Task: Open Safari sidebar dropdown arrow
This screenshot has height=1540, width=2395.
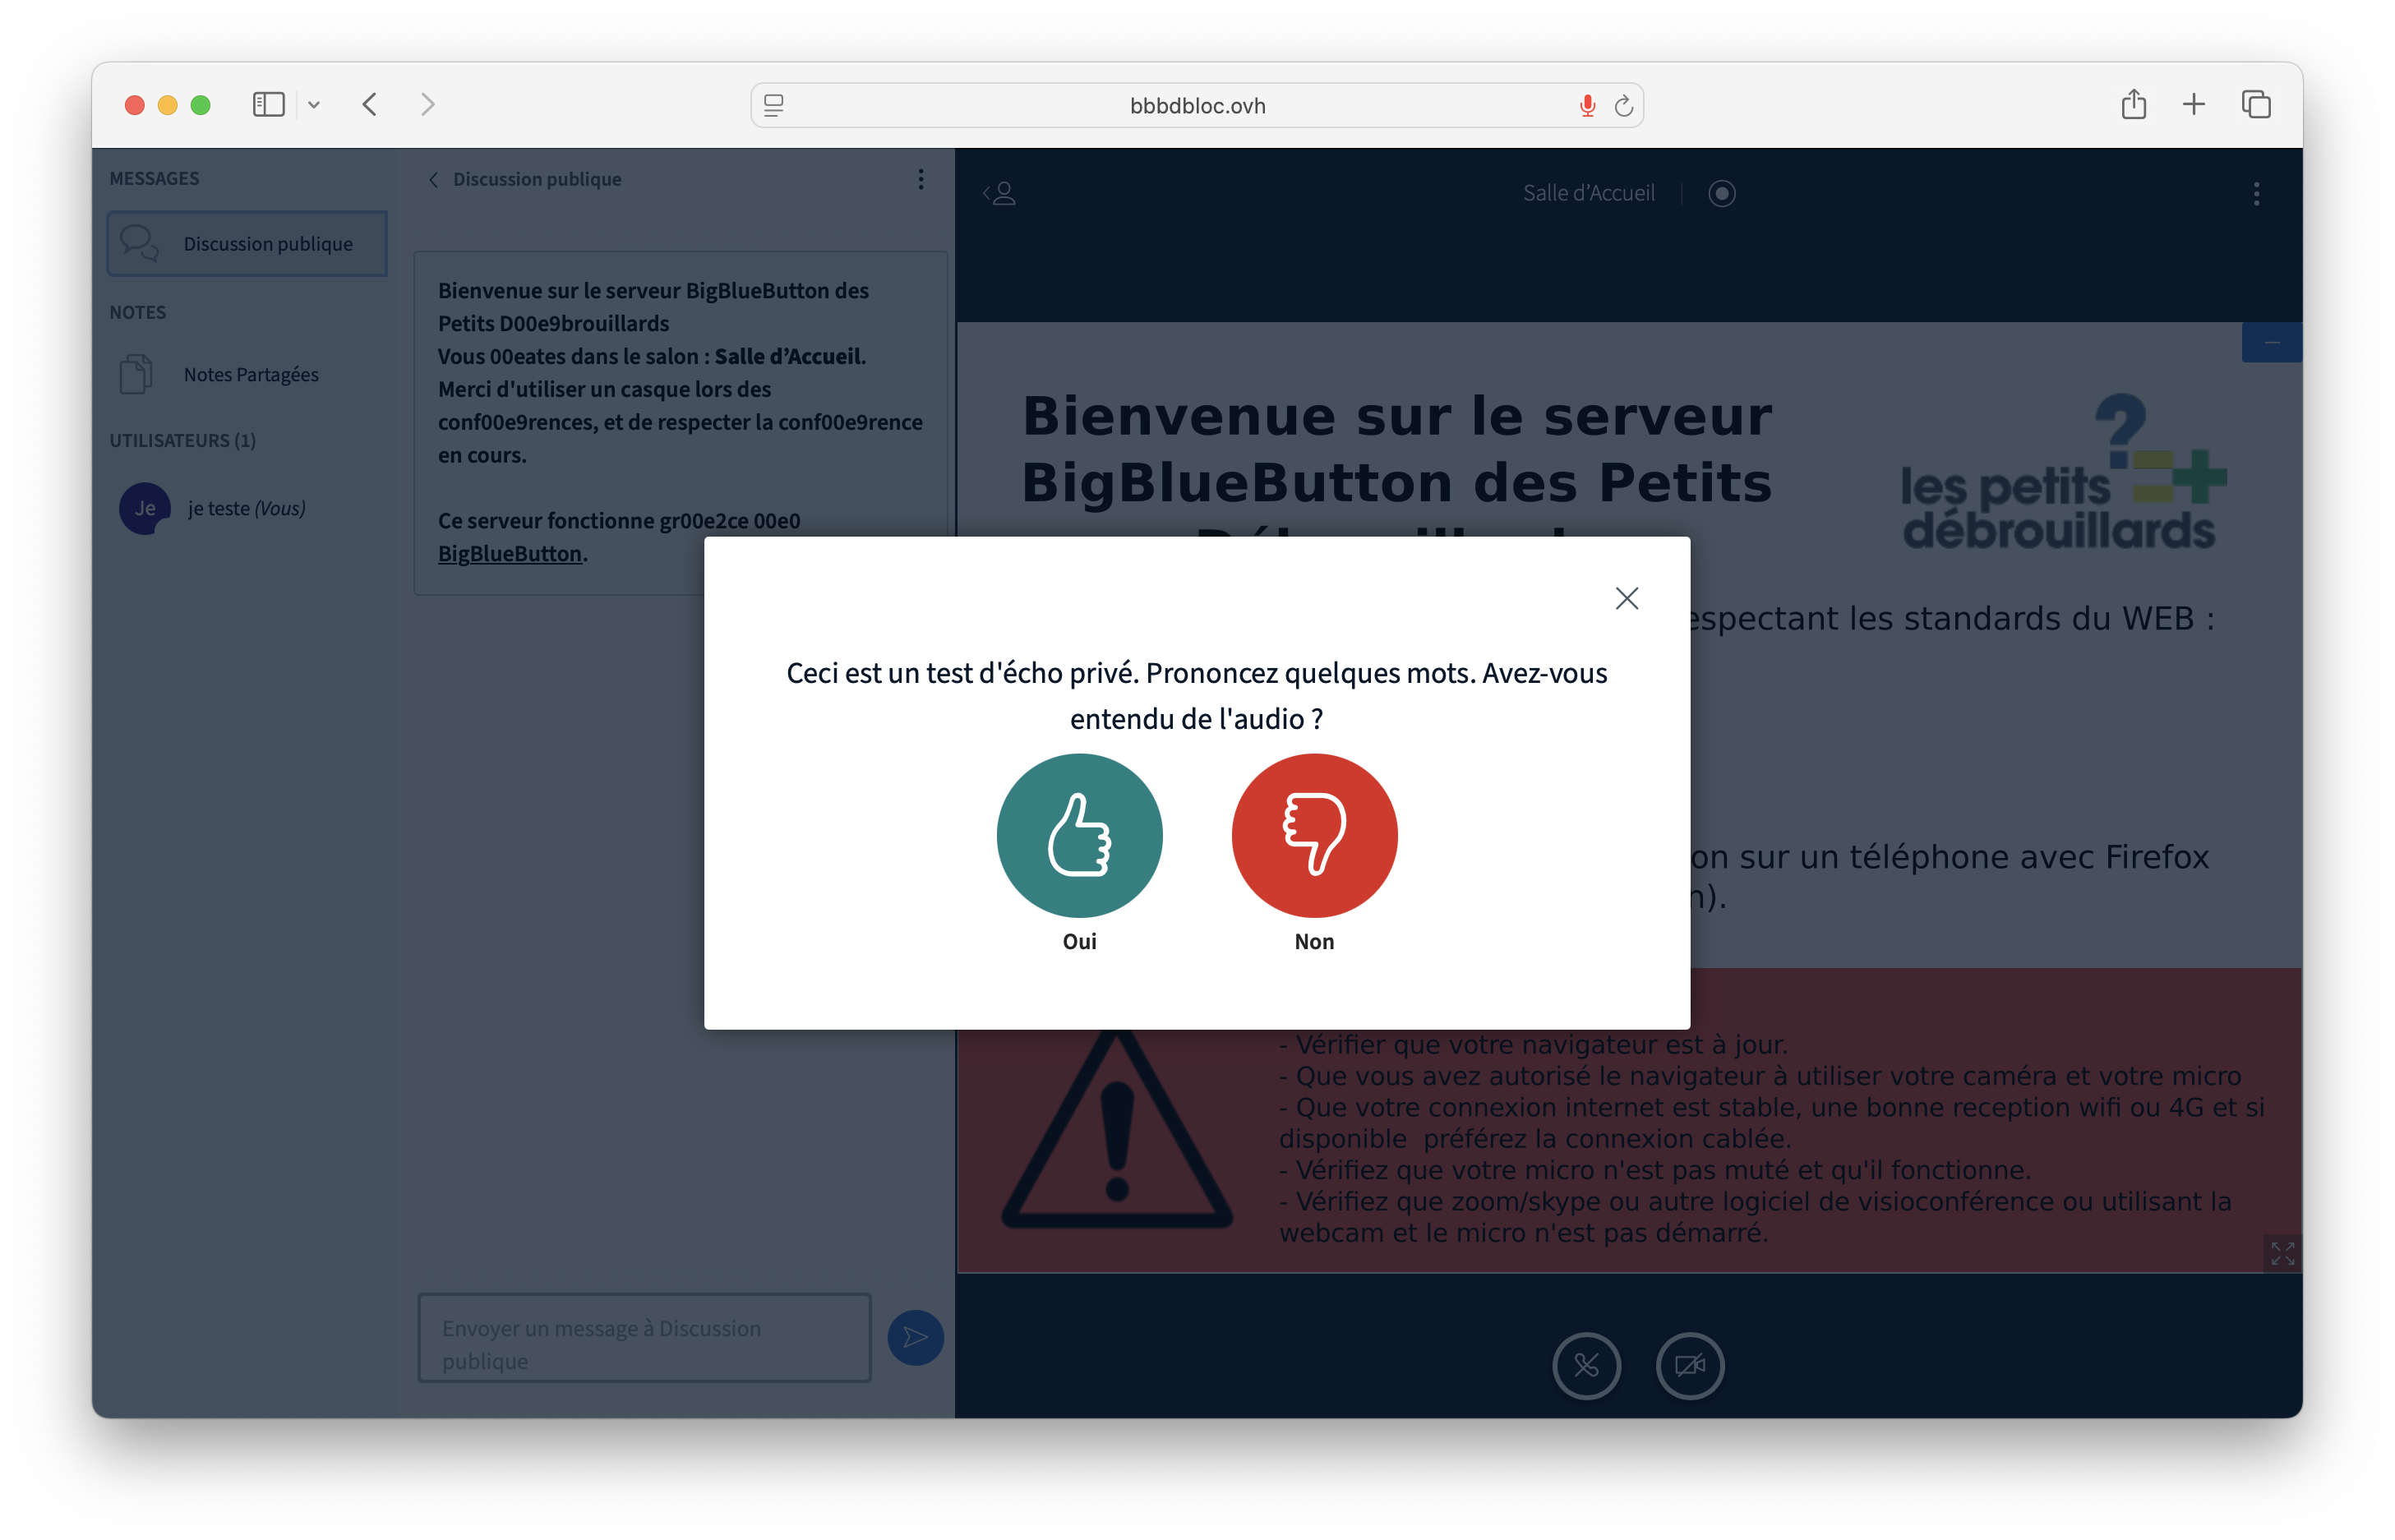Action: (314, 105)
